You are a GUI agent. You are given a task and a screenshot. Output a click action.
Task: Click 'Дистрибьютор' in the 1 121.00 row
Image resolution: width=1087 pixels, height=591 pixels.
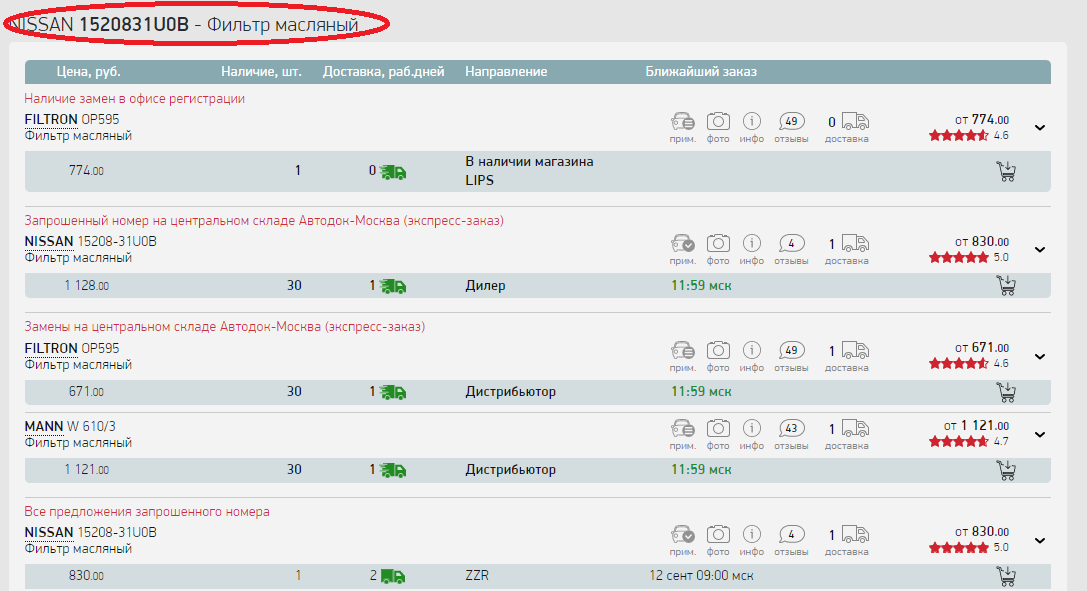pyautogui.click(x=510, y=470)
